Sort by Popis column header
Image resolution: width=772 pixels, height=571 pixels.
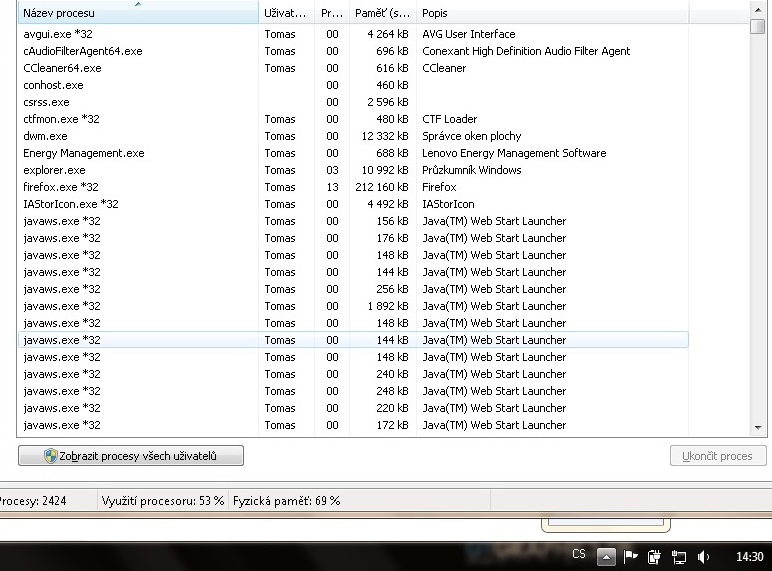point(552,13)
